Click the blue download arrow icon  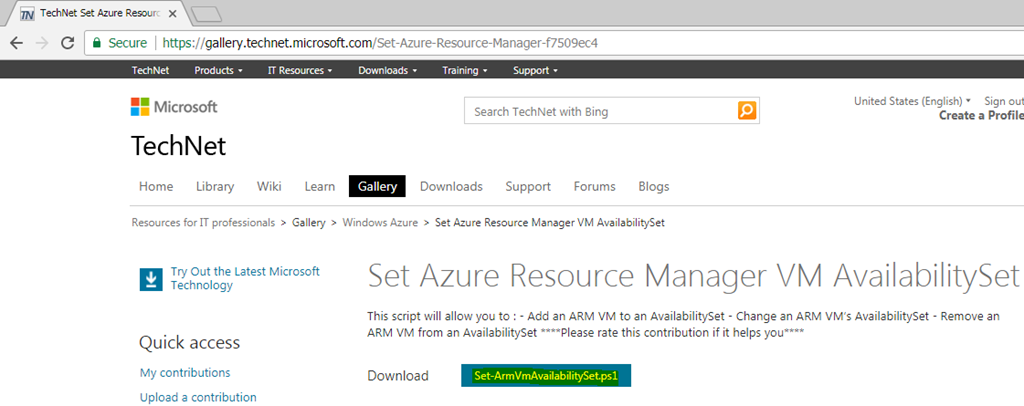(x=151, y=279)
